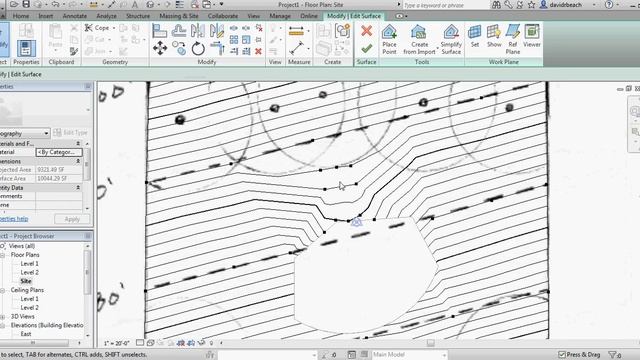Select the Array tool

point(234,40)
